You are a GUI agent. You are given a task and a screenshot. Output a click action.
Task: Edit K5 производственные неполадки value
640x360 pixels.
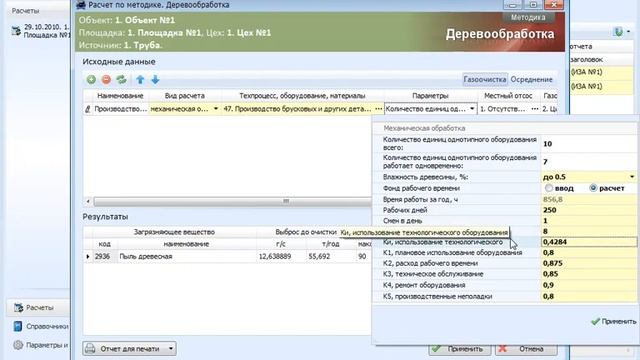click(x=589, y=296)
